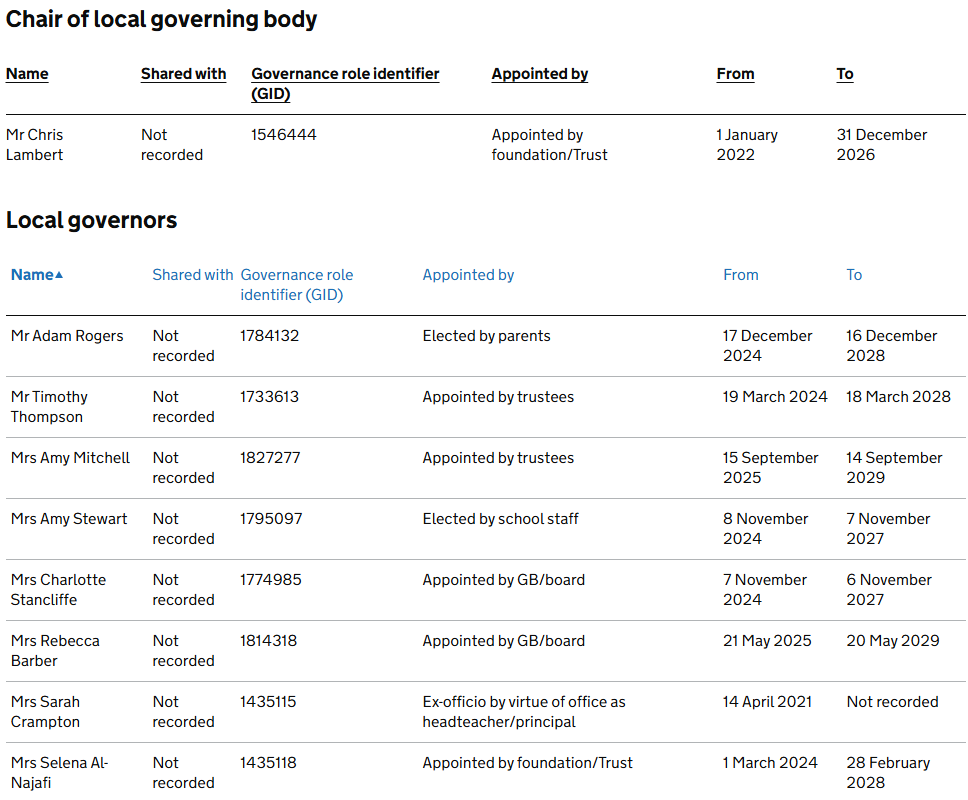968x800 pixels.
Task: Sort Local governors by Governance role identifier
Action: tap(296, 284)
